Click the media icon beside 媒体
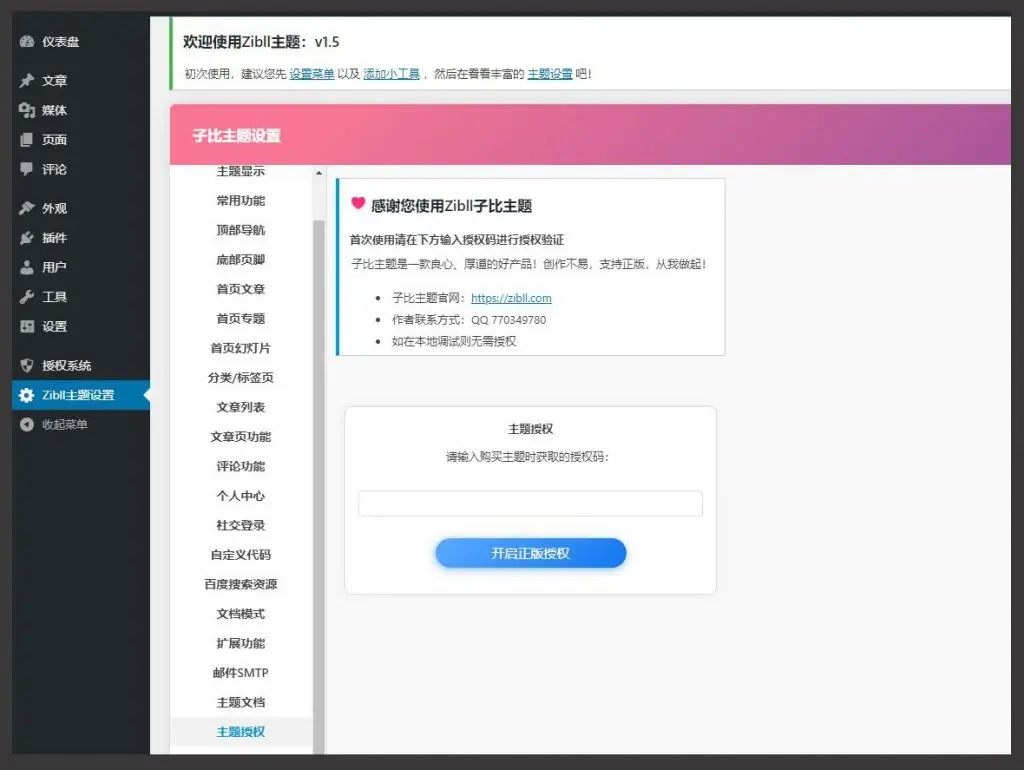The width and height of the screenshot is (1024, 770). [27, 110]
